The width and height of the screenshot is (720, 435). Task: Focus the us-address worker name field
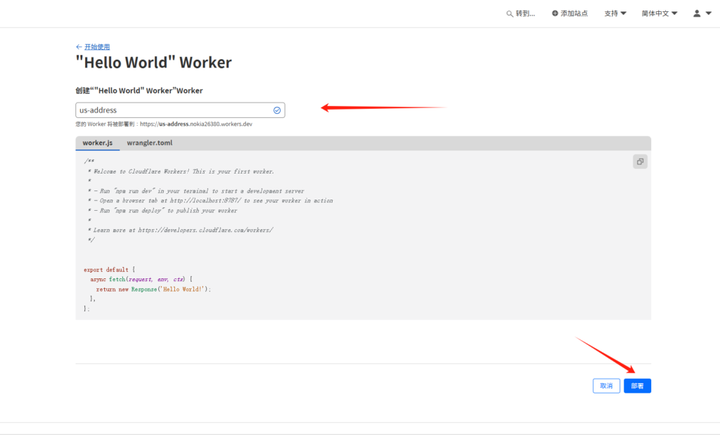pyautogui.click(x=180, y=110)
